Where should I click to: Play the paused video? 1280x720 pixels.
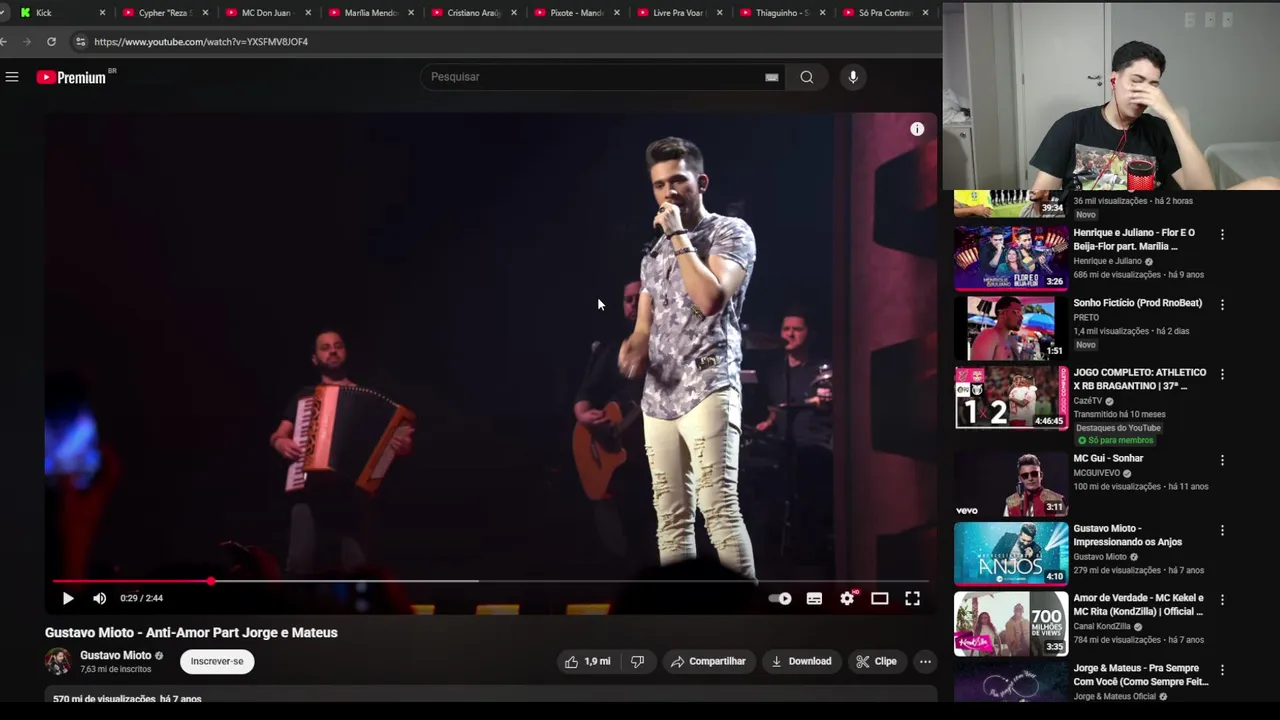[68, 598]
